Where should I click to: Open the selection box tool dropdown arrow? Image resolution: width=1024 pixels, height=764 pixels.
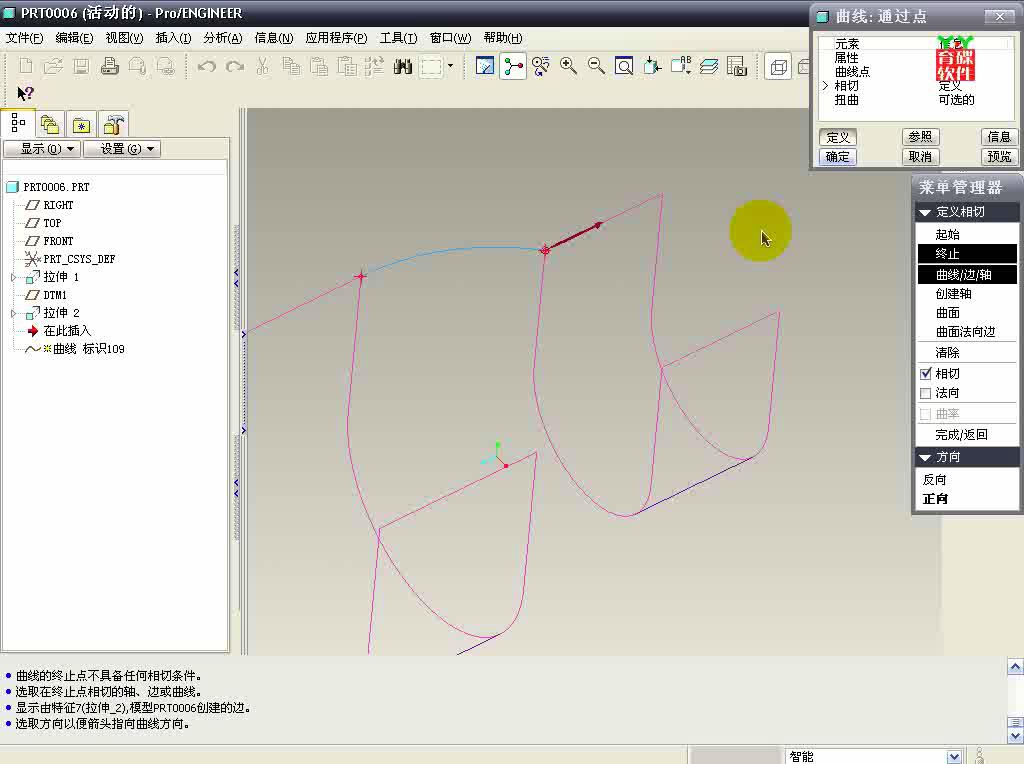(450, 66)
